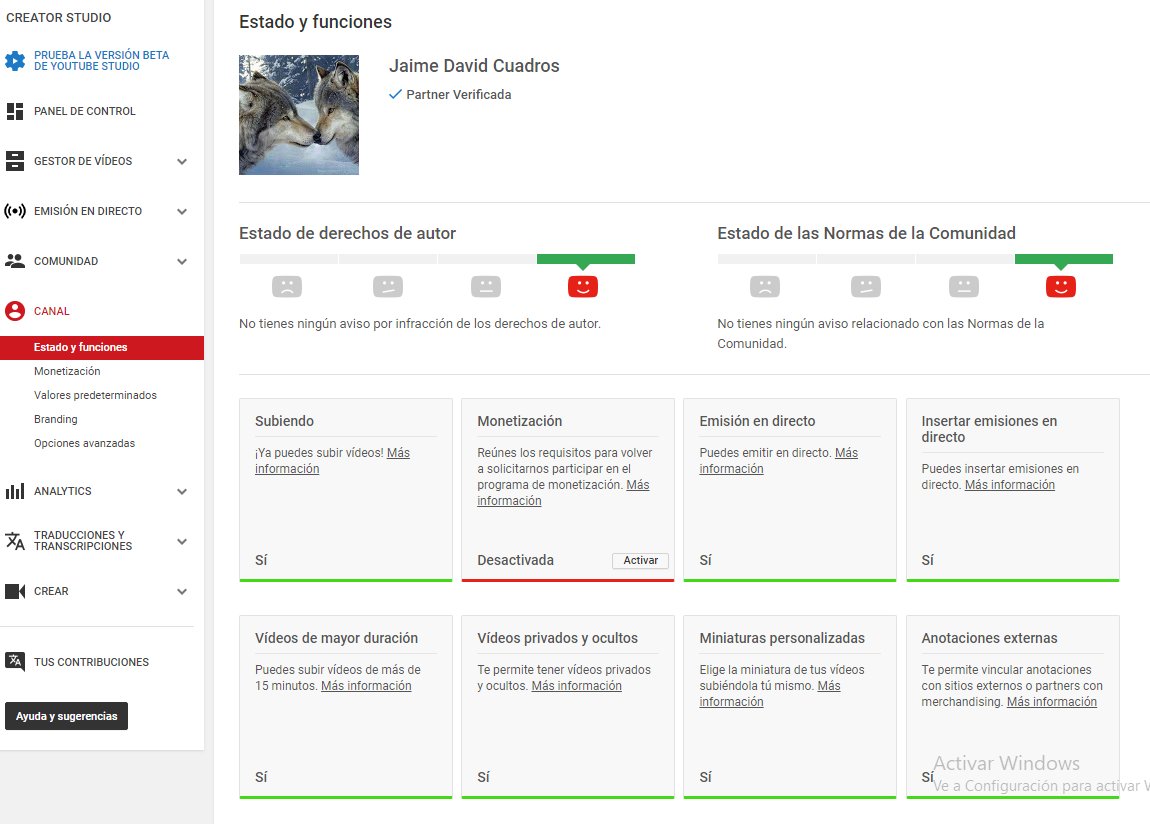The image size is (1150, 824).
Task: Click the Panel de Control dashboard icon
Action: click(x=15, y=111)
